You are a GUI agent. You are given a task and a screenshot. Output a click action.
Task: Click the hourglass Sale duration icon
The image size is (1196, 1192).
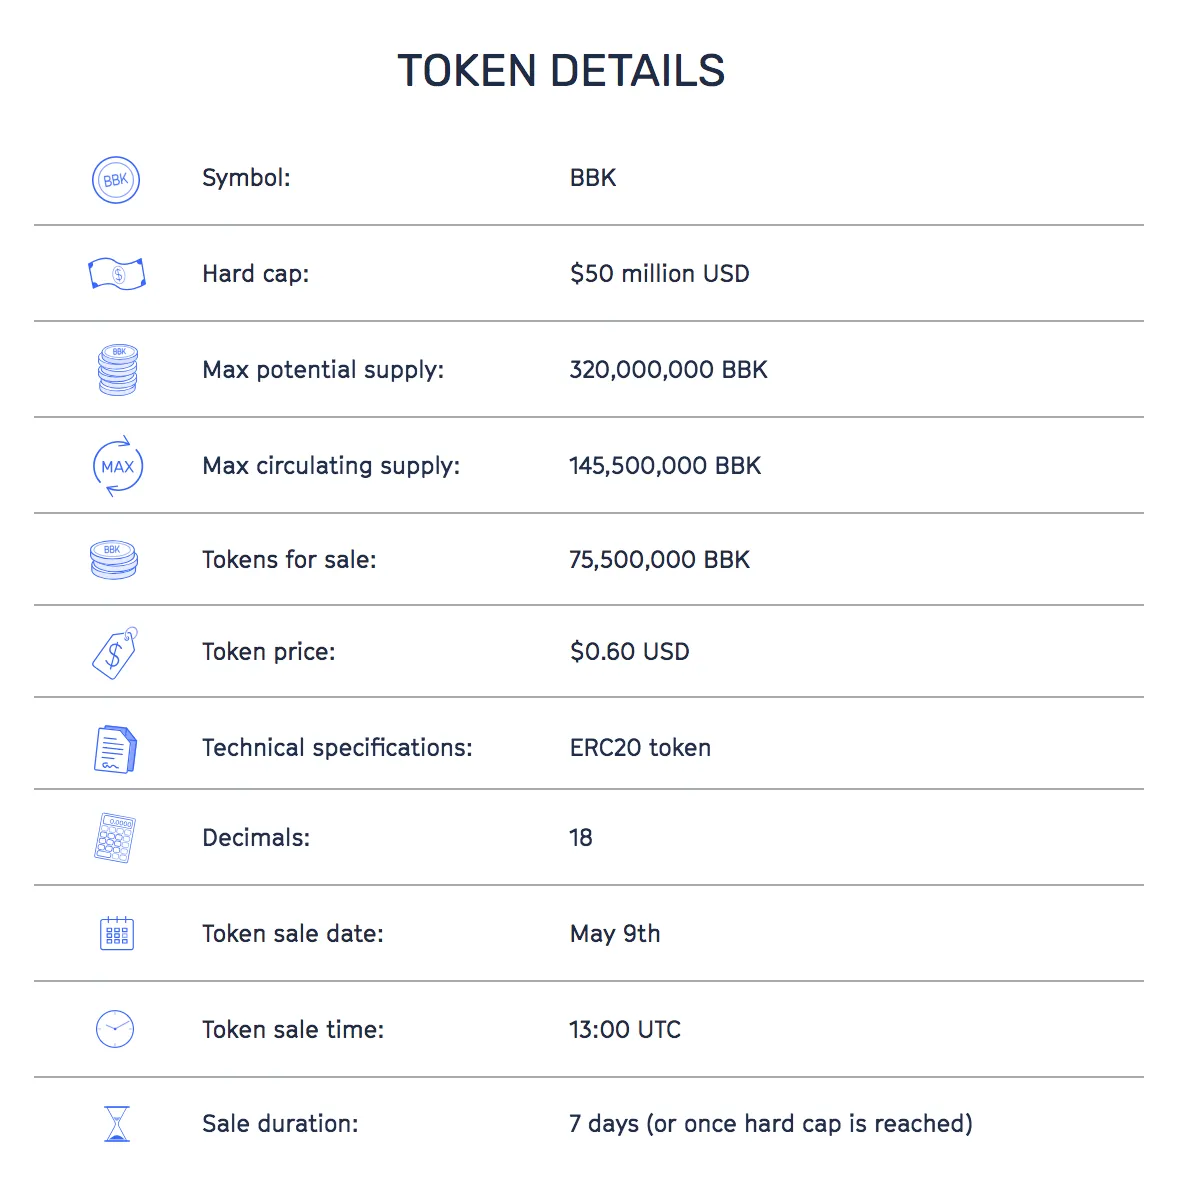click(117, 1124)
